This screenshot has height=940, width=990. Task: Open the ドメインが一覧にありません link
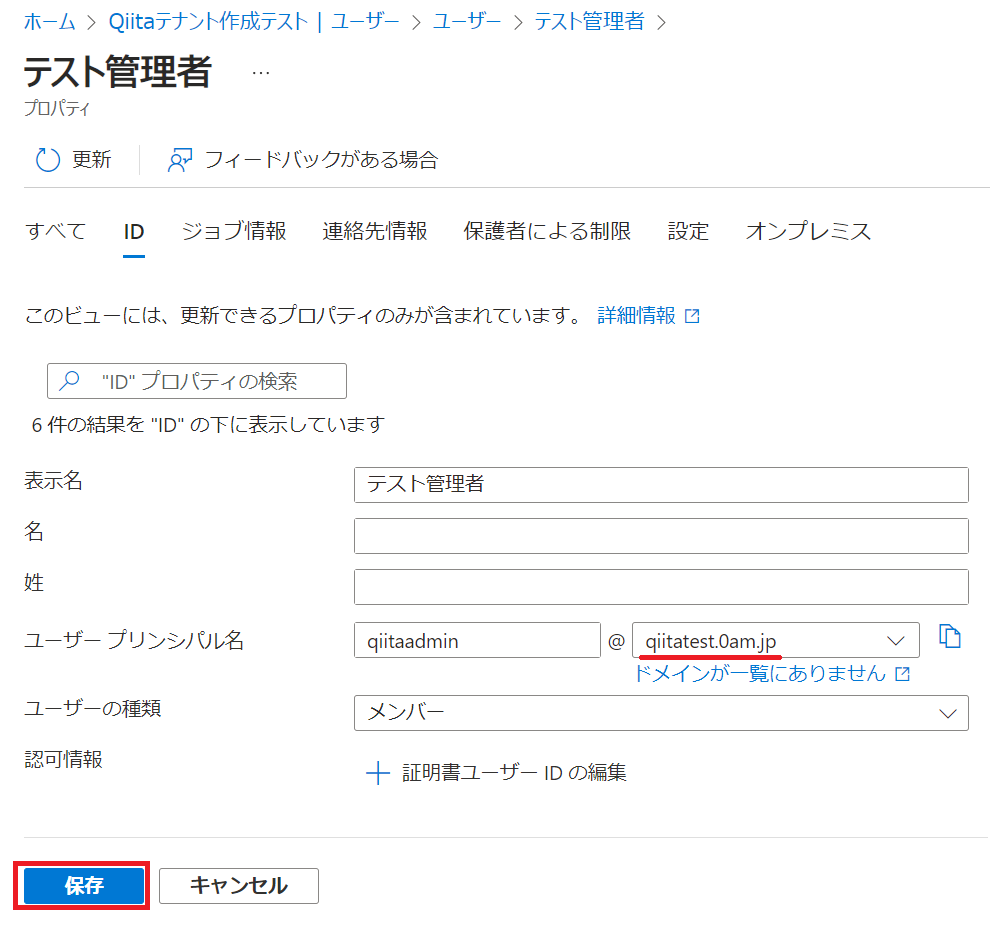pos(760,674)
